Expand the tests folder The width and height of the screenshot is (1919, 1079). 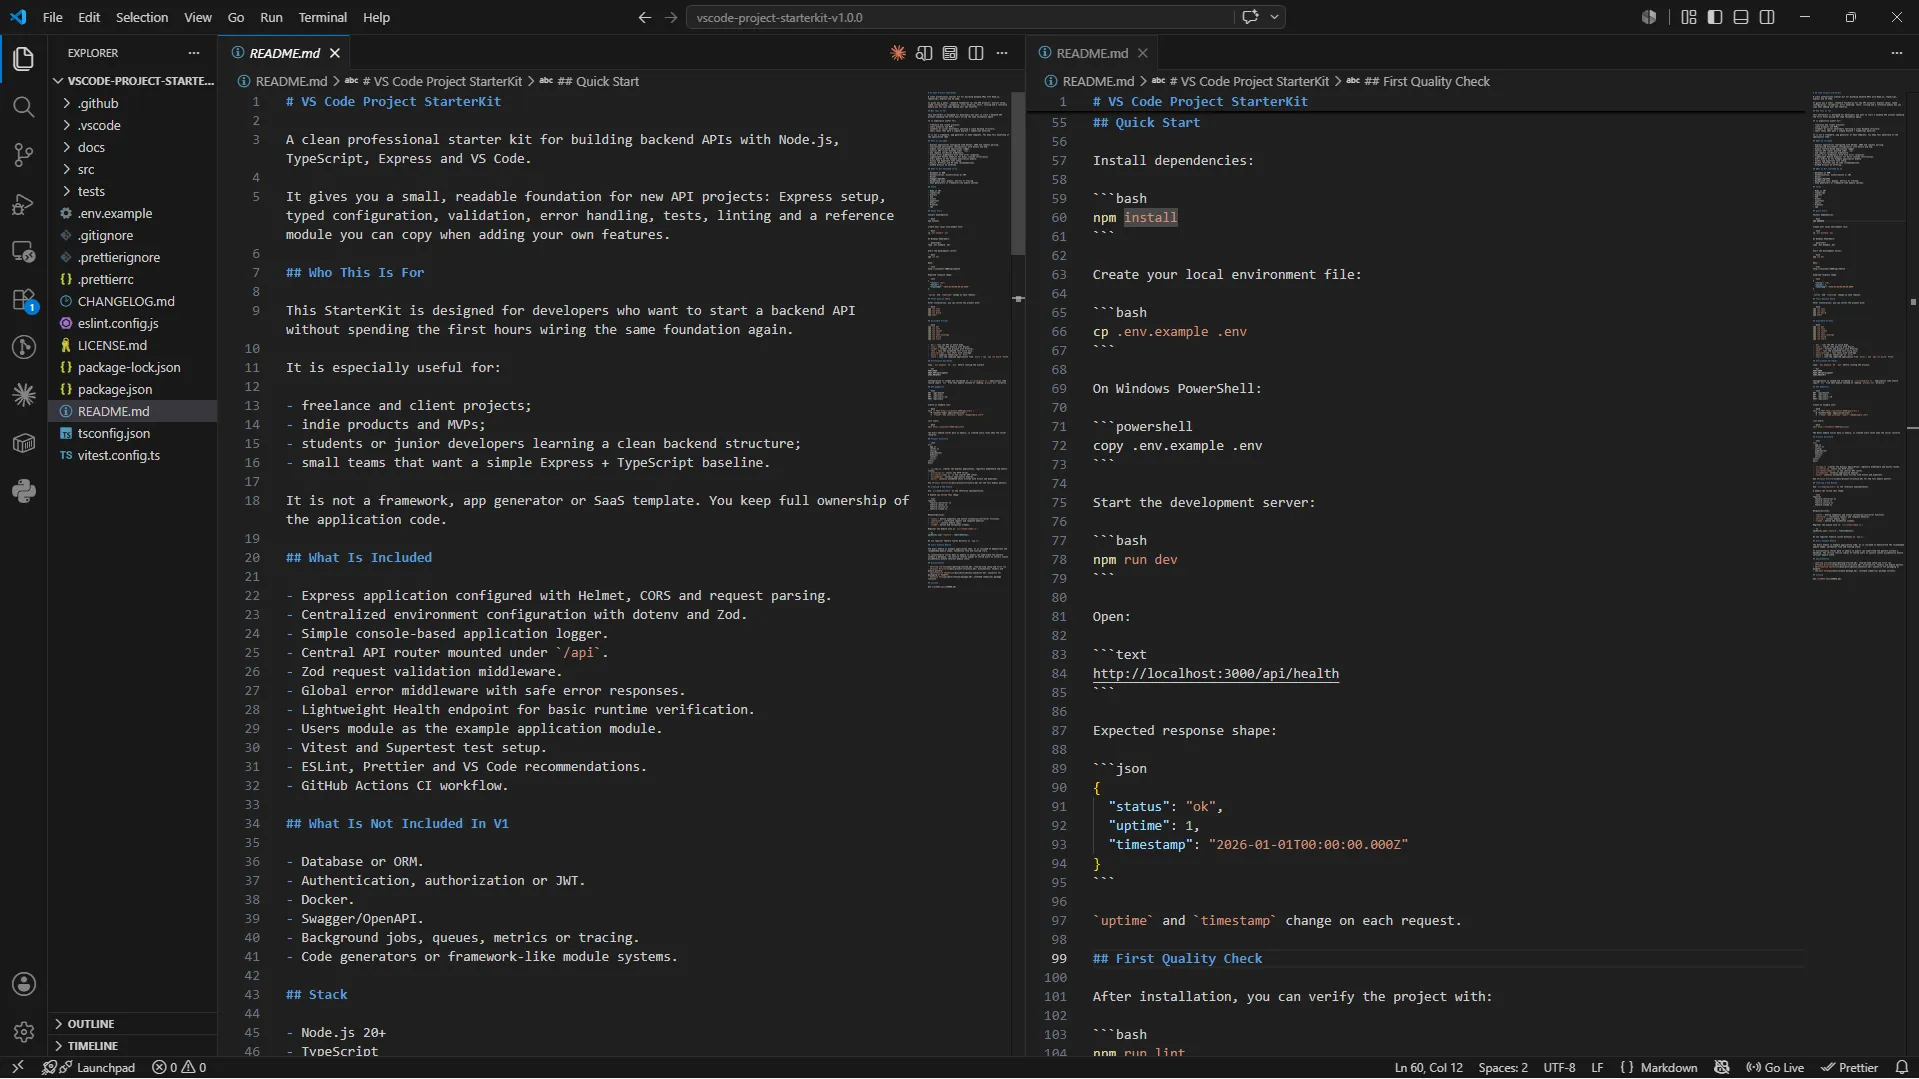133,191
